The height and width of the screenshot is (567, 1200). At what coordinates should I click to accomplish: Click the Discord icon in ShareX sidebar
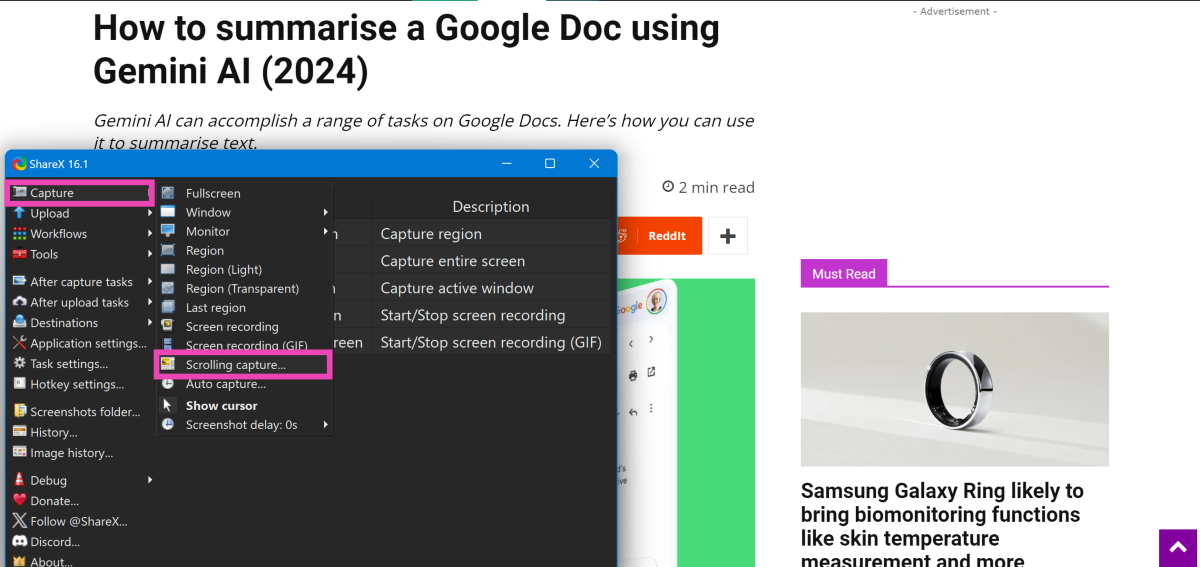(20, 542)
